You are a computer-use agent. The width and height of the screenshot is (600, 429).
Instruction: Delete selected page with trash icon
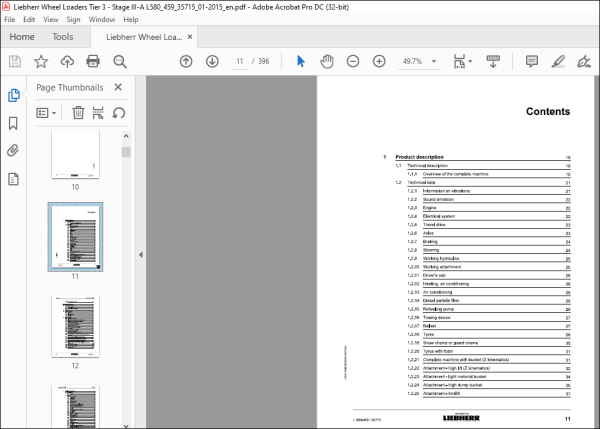pyautogui.click(x=78, y=113)
